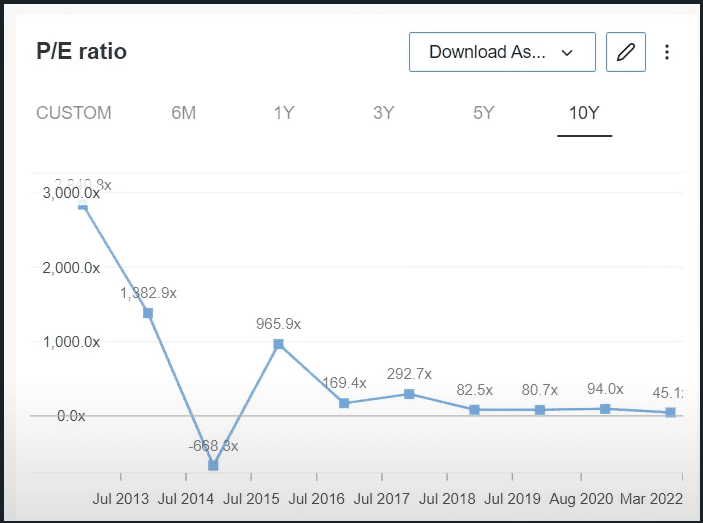Click the 292.7x data point on chart
This screenshot has width=703, height=523.
coord(409,394)
